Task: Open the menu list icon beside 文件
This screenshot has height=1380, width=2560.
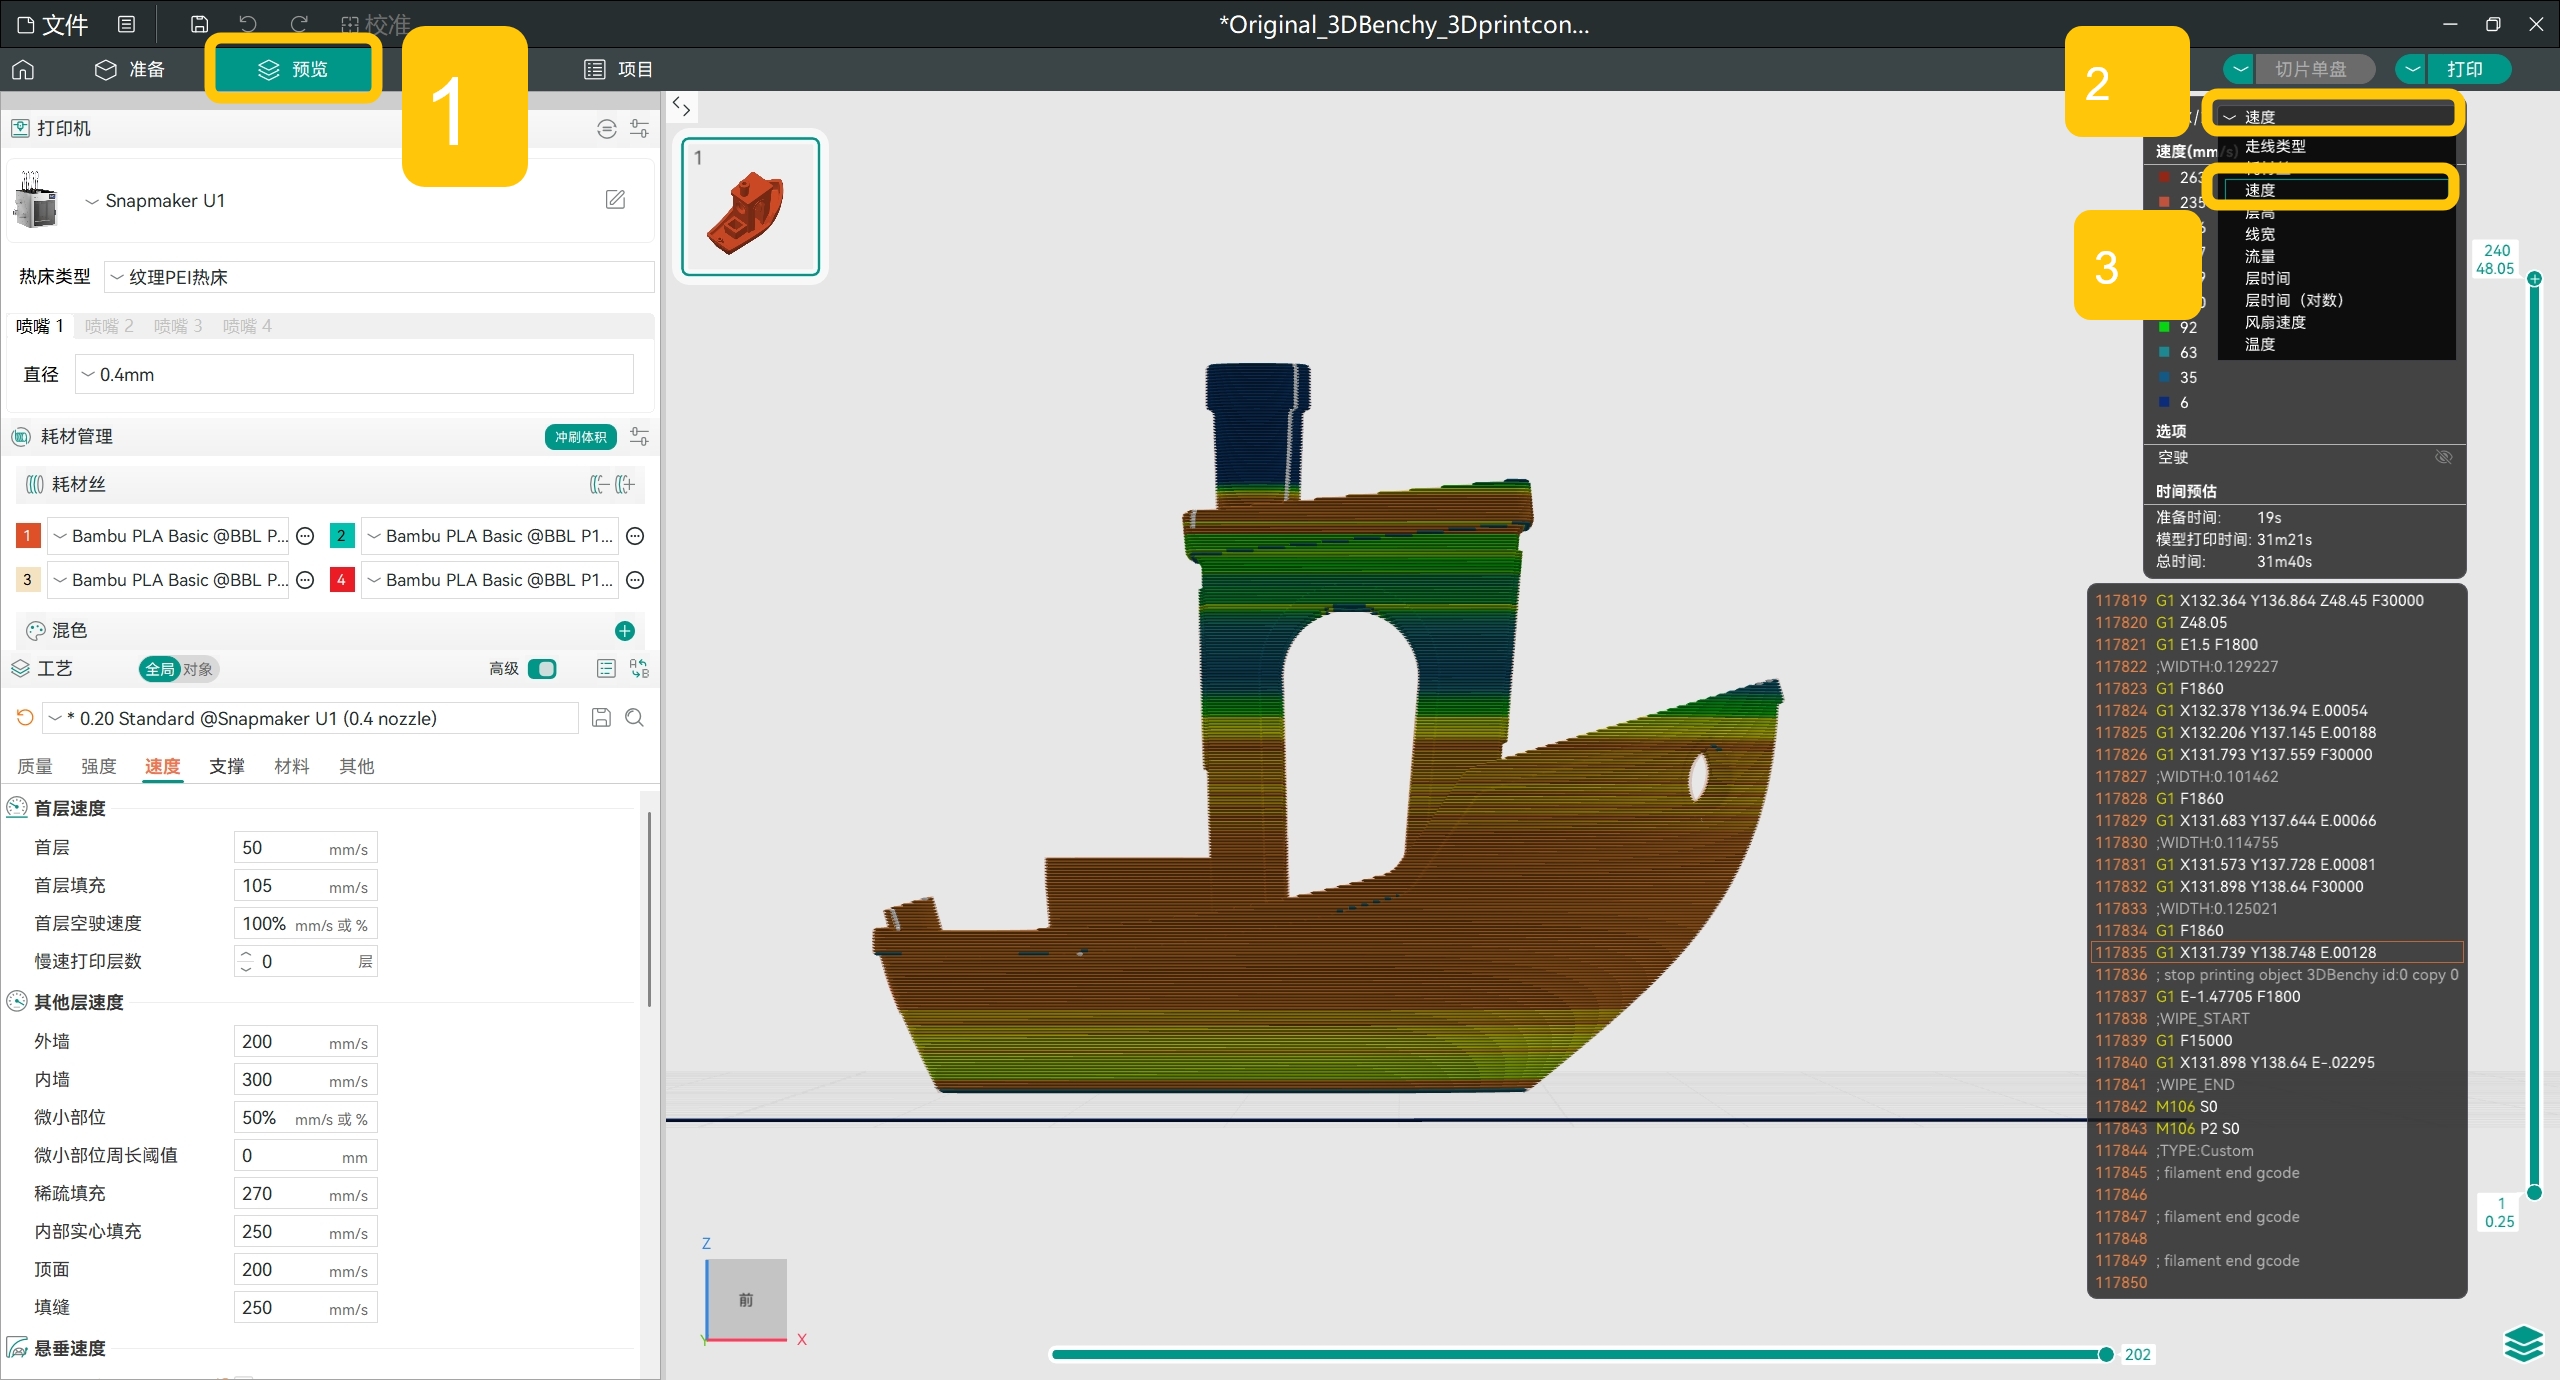Action: 126,24
